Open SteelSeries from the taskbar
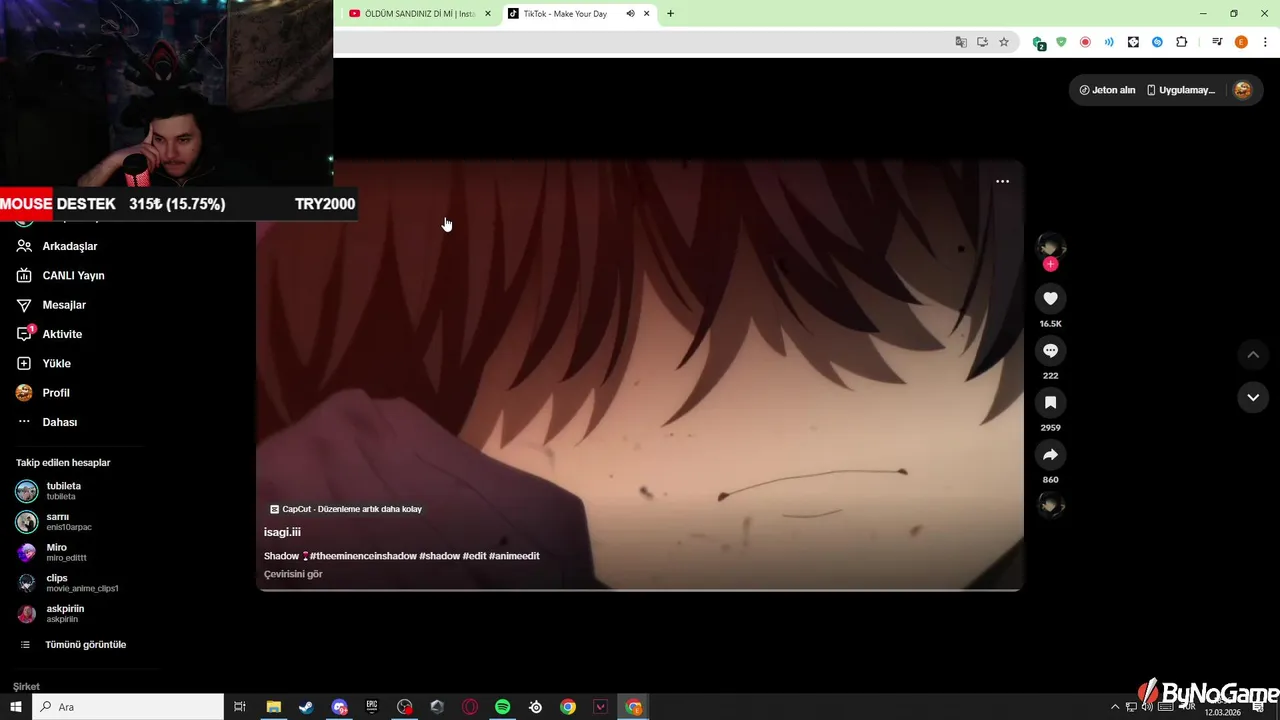This screenshot has height=720, width=1280. (536, 707)
